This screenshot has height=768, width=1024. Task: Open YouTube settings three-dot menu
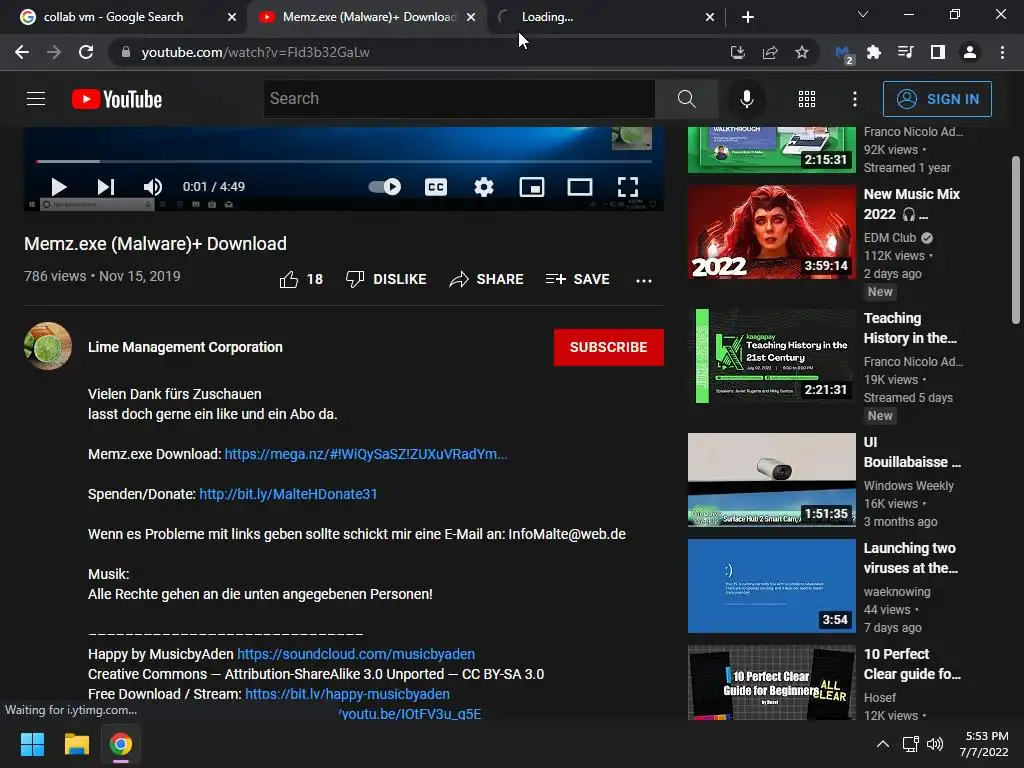[x=854, y=99]
